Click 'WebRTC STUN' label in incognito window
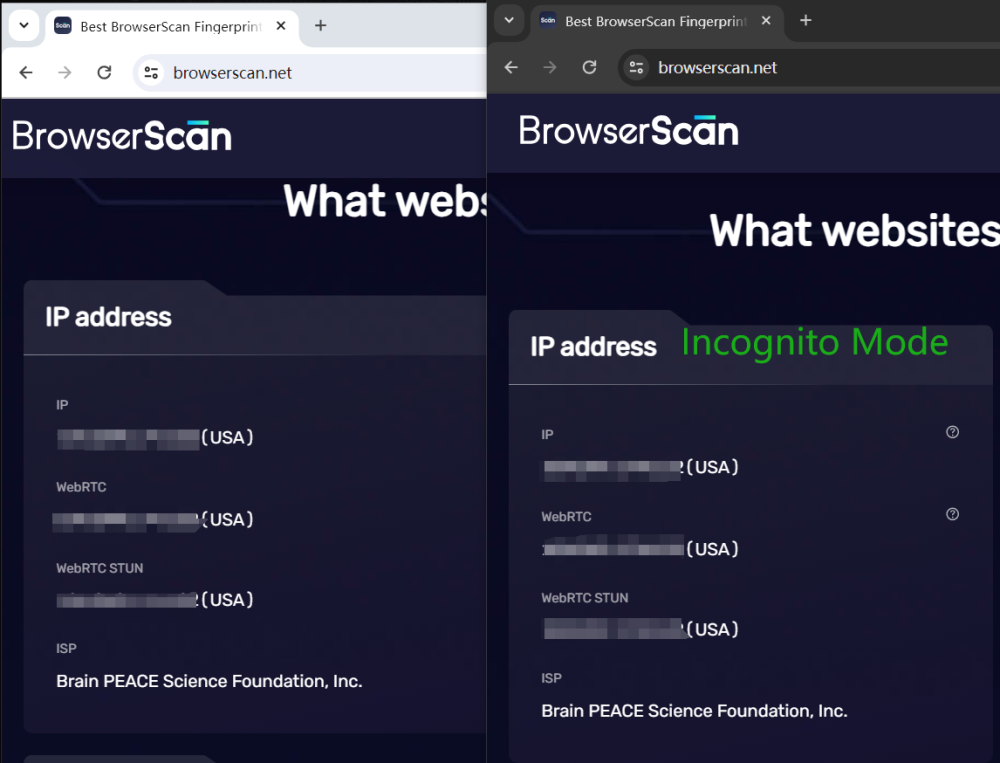This screenshot has width=1000, height=763. [x=585, y=598]
